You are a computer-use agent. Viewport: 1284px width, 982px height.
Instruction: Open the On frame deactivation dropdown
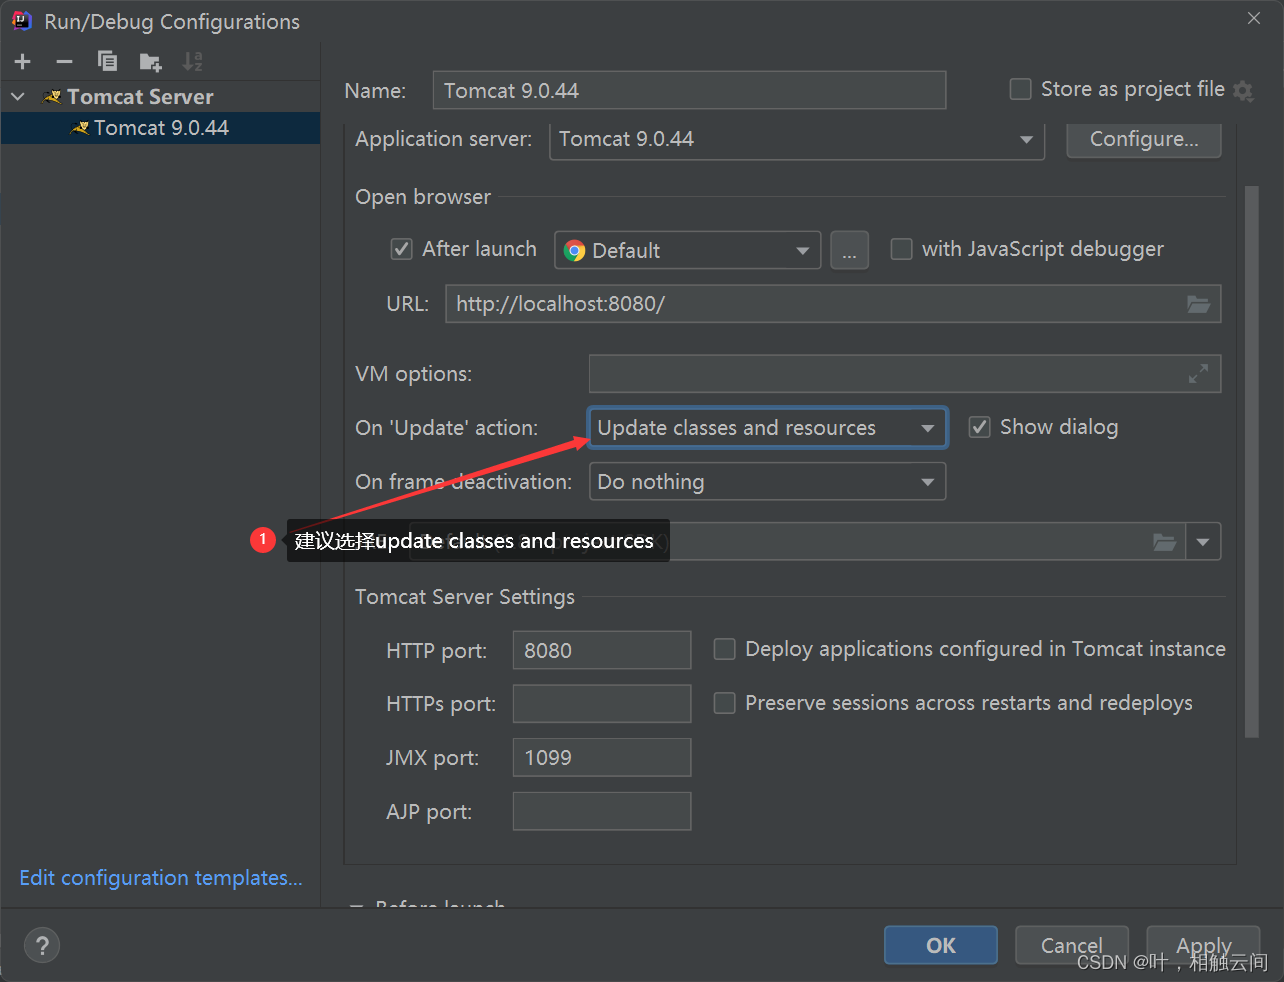(x=768, y=482)
